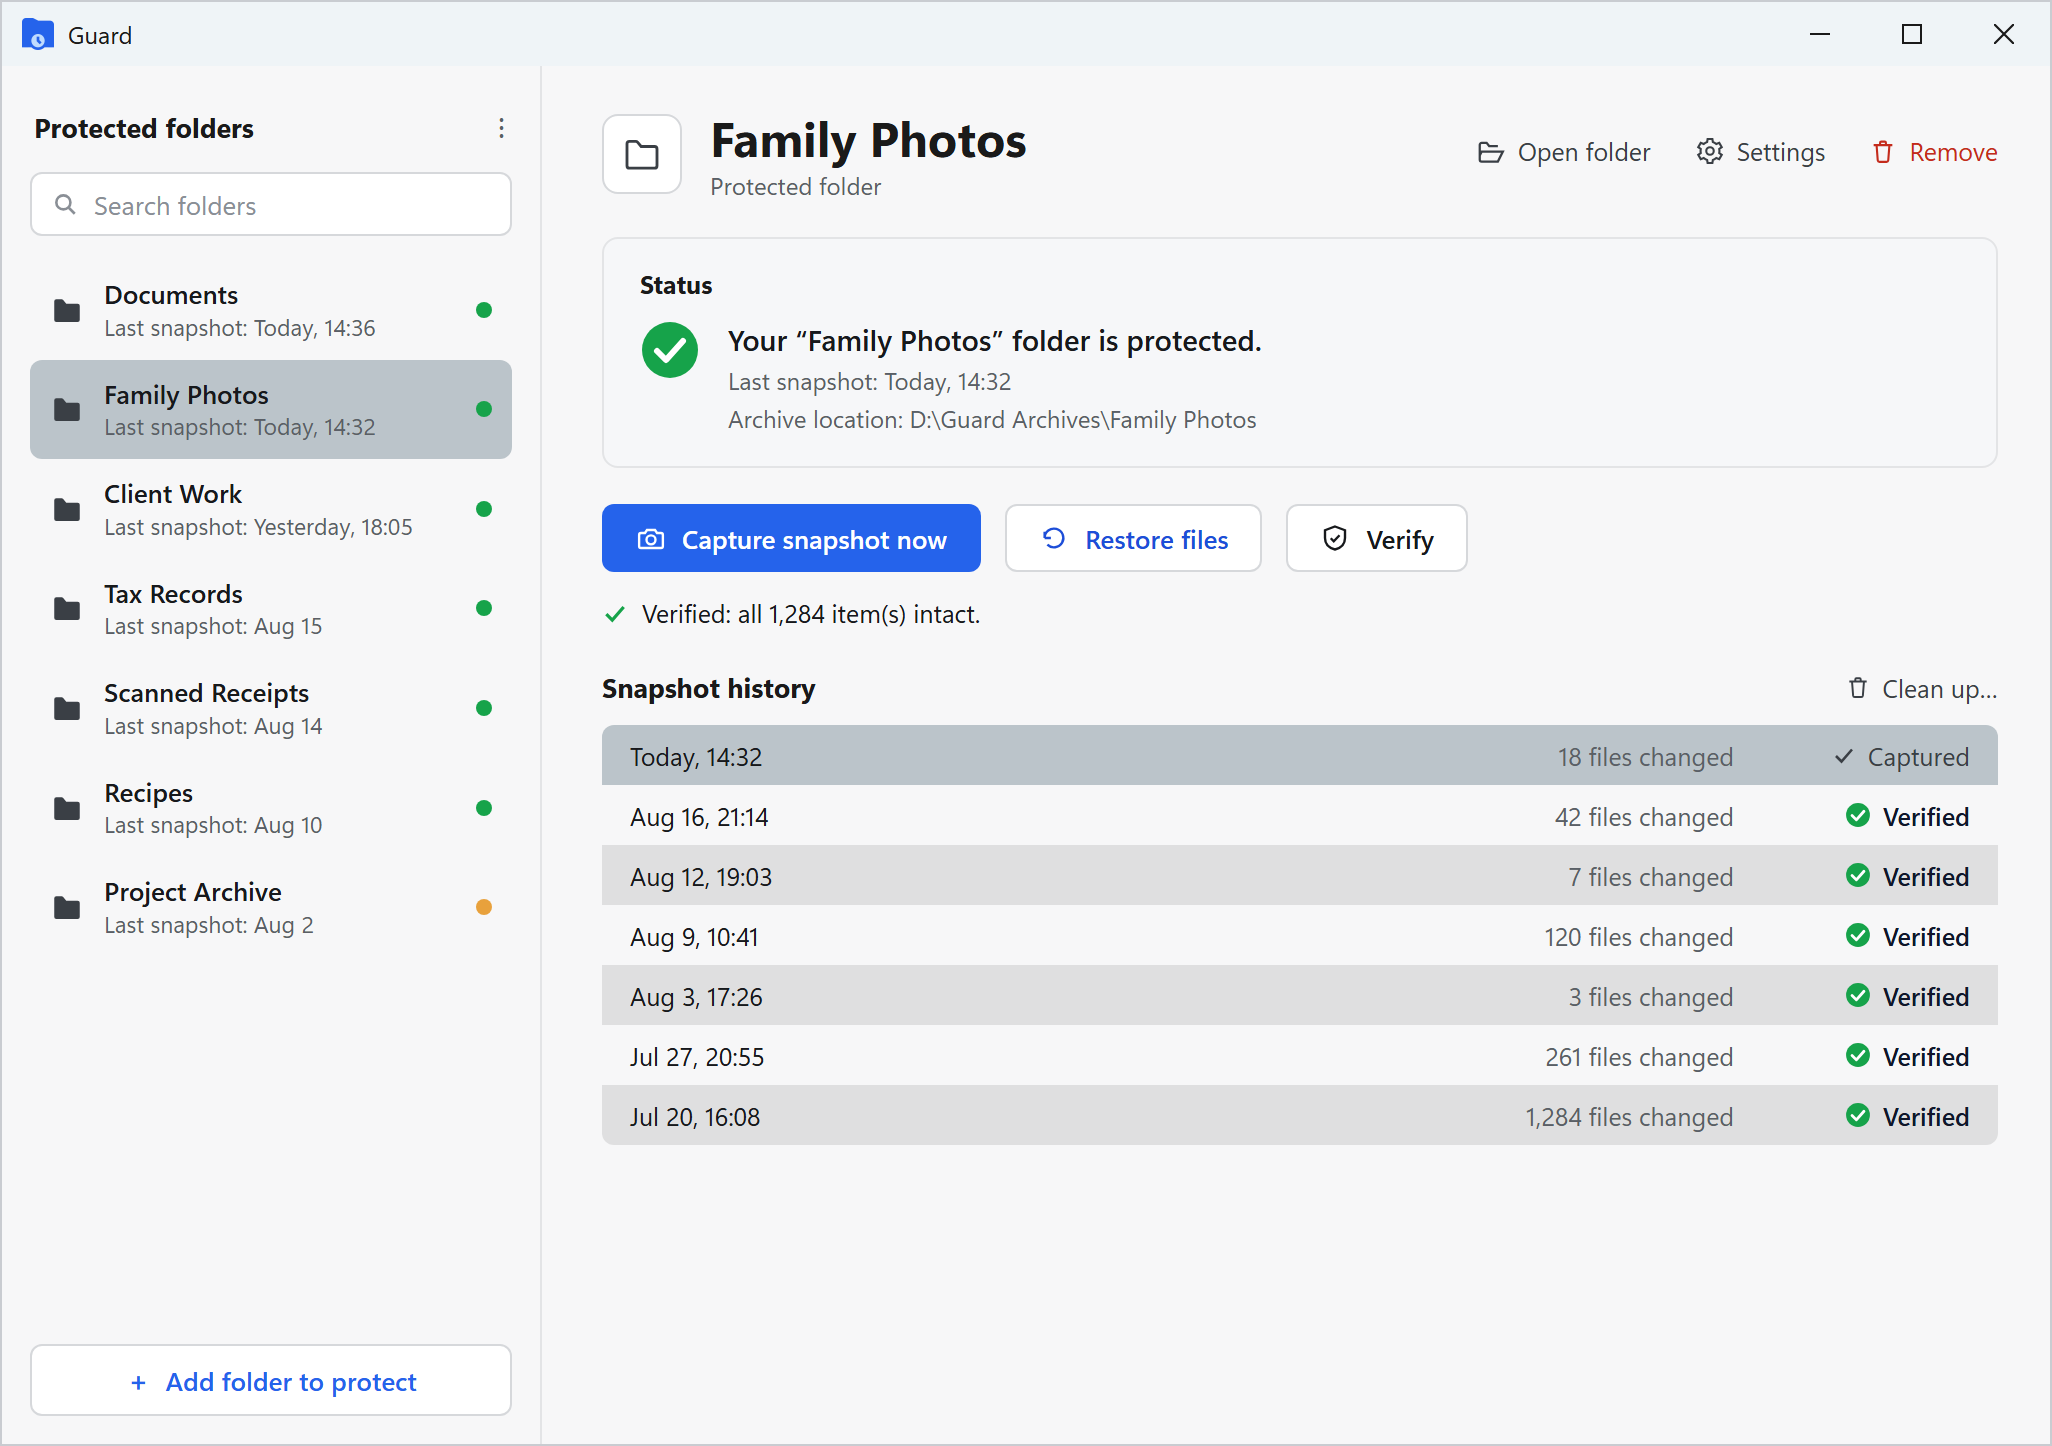Open Clean up snapshot history
The image size is (2052, 1446).
coord(1921,689)
